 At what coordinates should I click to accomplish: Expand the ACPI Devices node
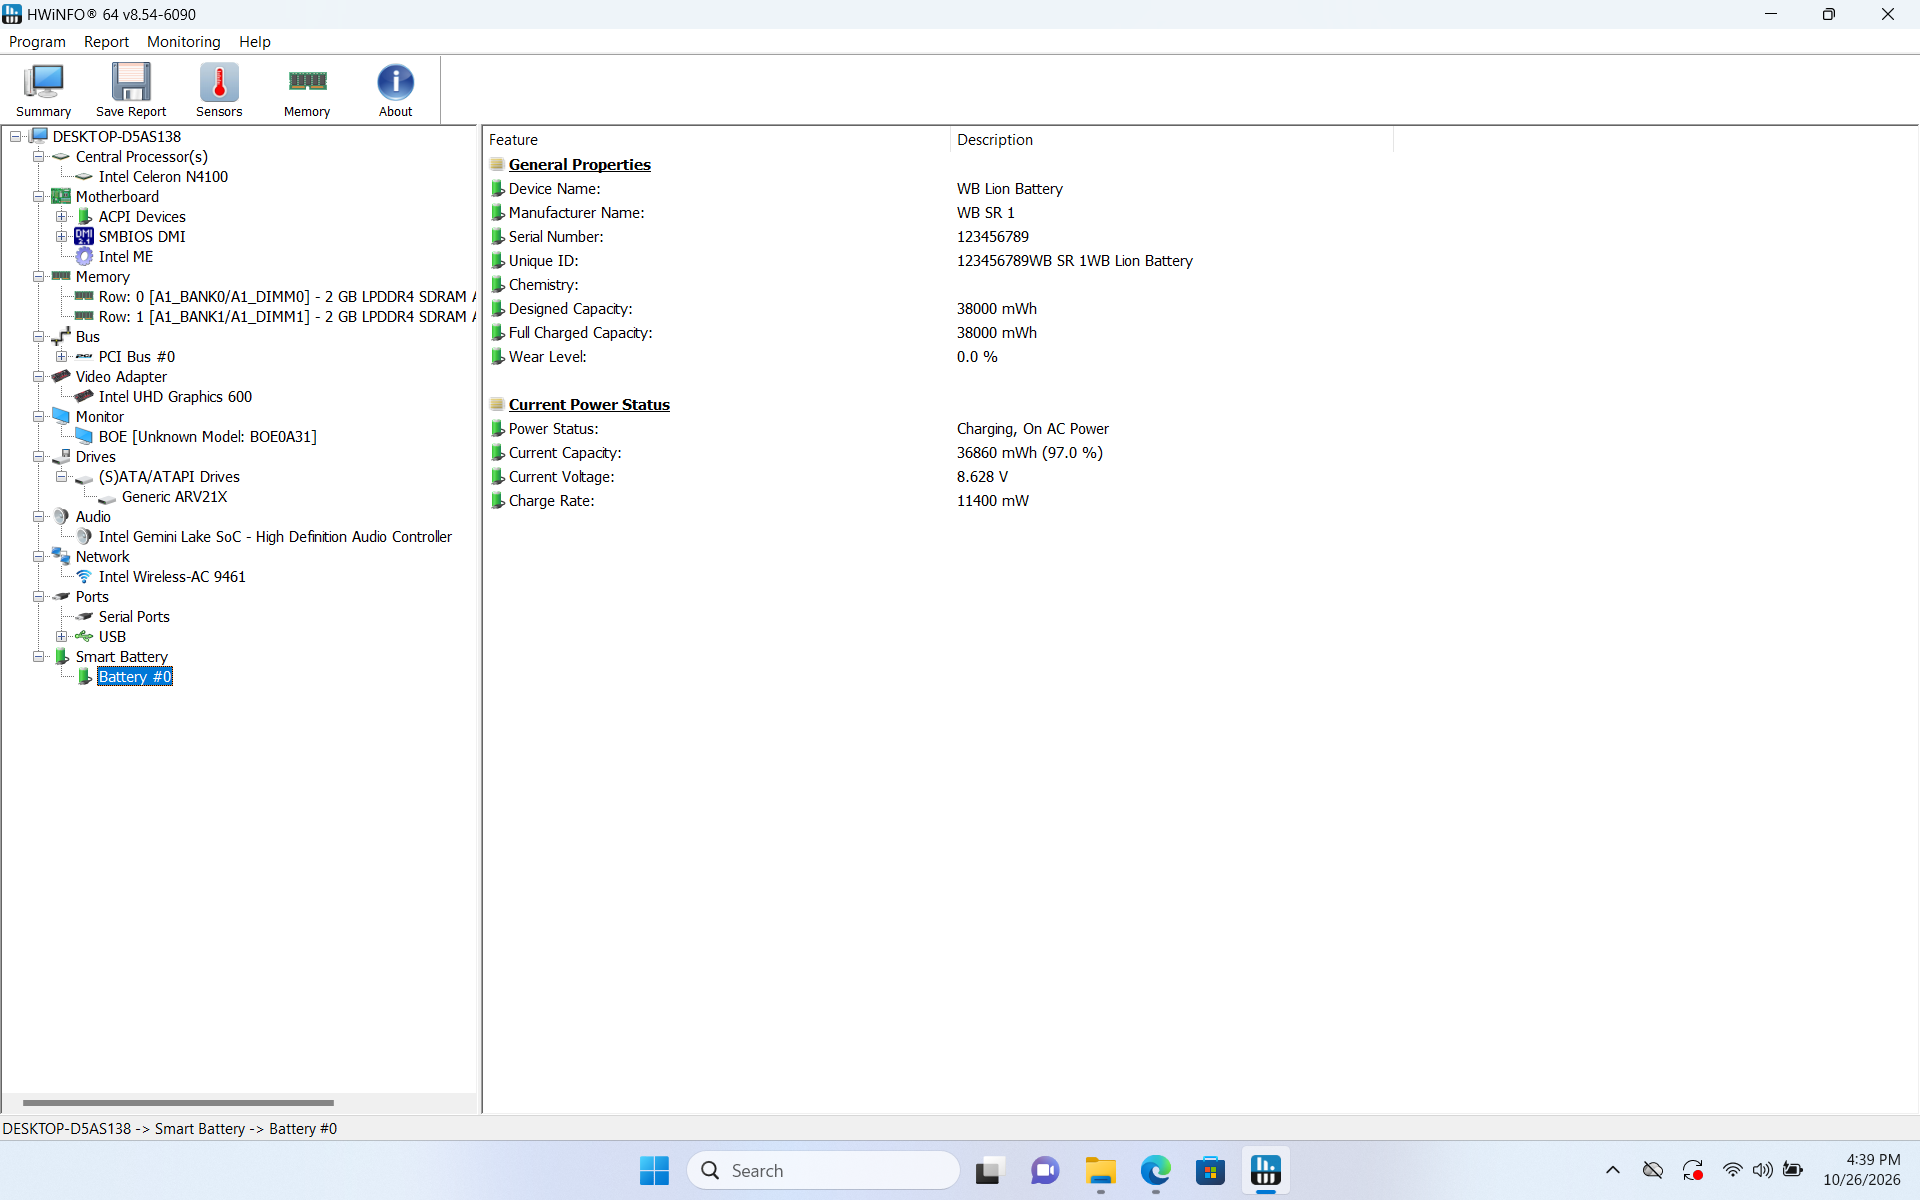pyautogui.click(x=62, y=217)
